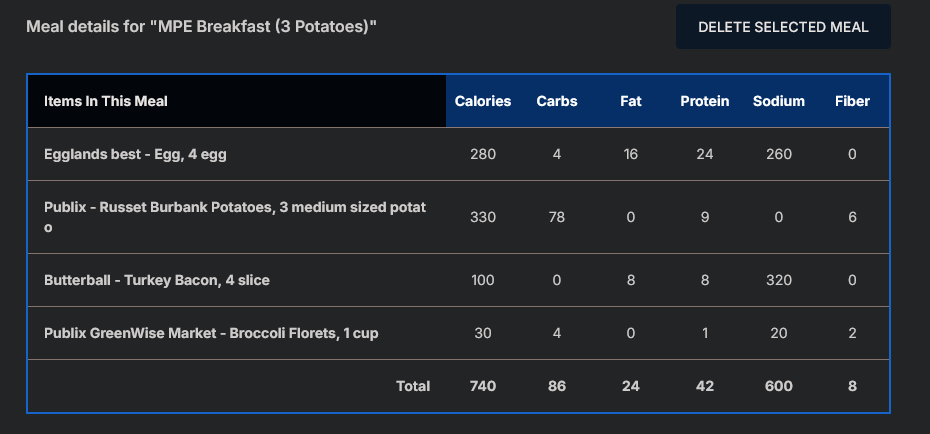The image size is (930, 434).
Task: Select the potatoes carbs value 78
Action: coord(557,217)
